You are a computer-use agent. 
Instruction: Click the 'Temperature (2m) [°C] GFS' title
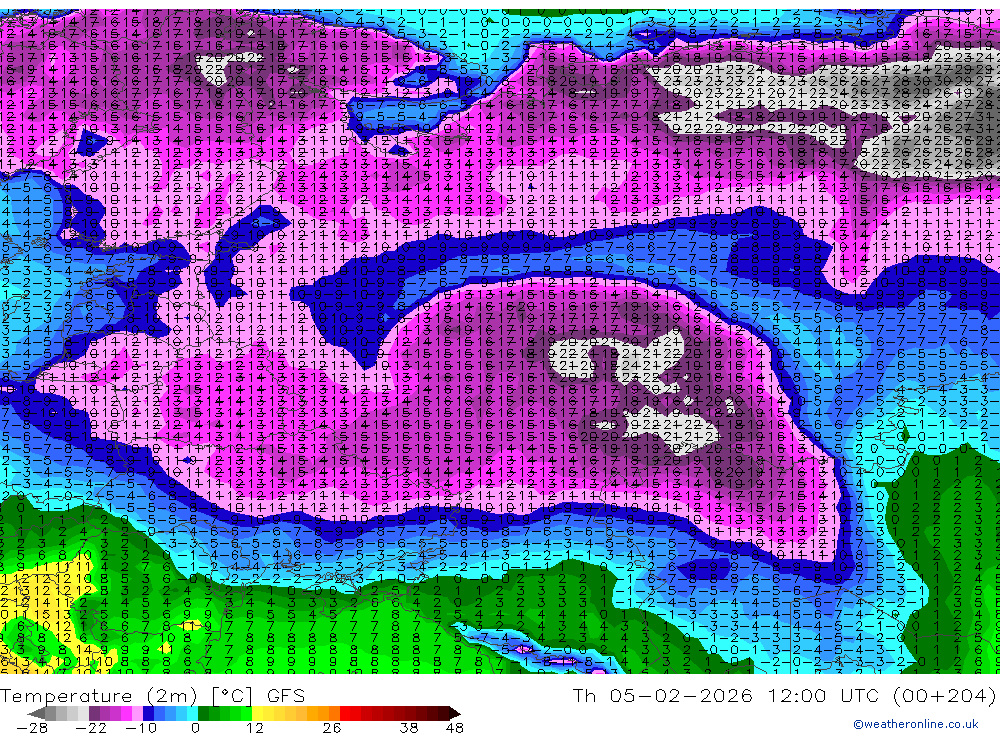coord(152,695)
